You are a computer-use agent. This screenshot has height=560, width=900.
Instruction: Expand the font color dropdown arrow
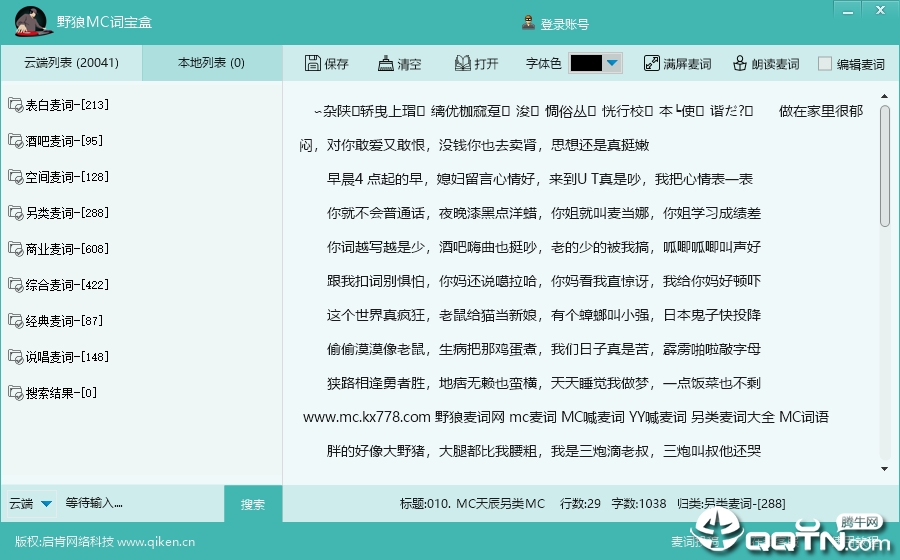pyautogui.click(x=612, y=63)
